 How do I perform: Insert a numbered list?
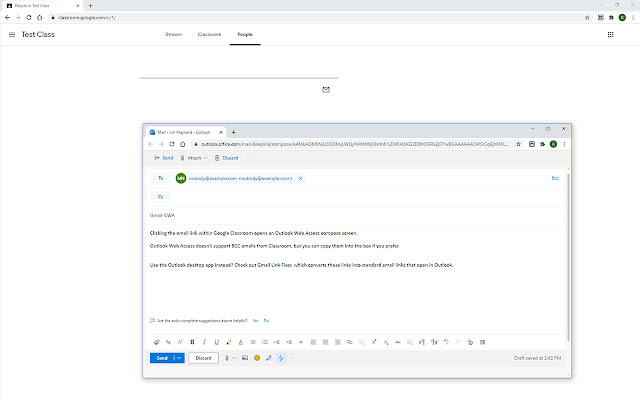[x=264, y=342]
